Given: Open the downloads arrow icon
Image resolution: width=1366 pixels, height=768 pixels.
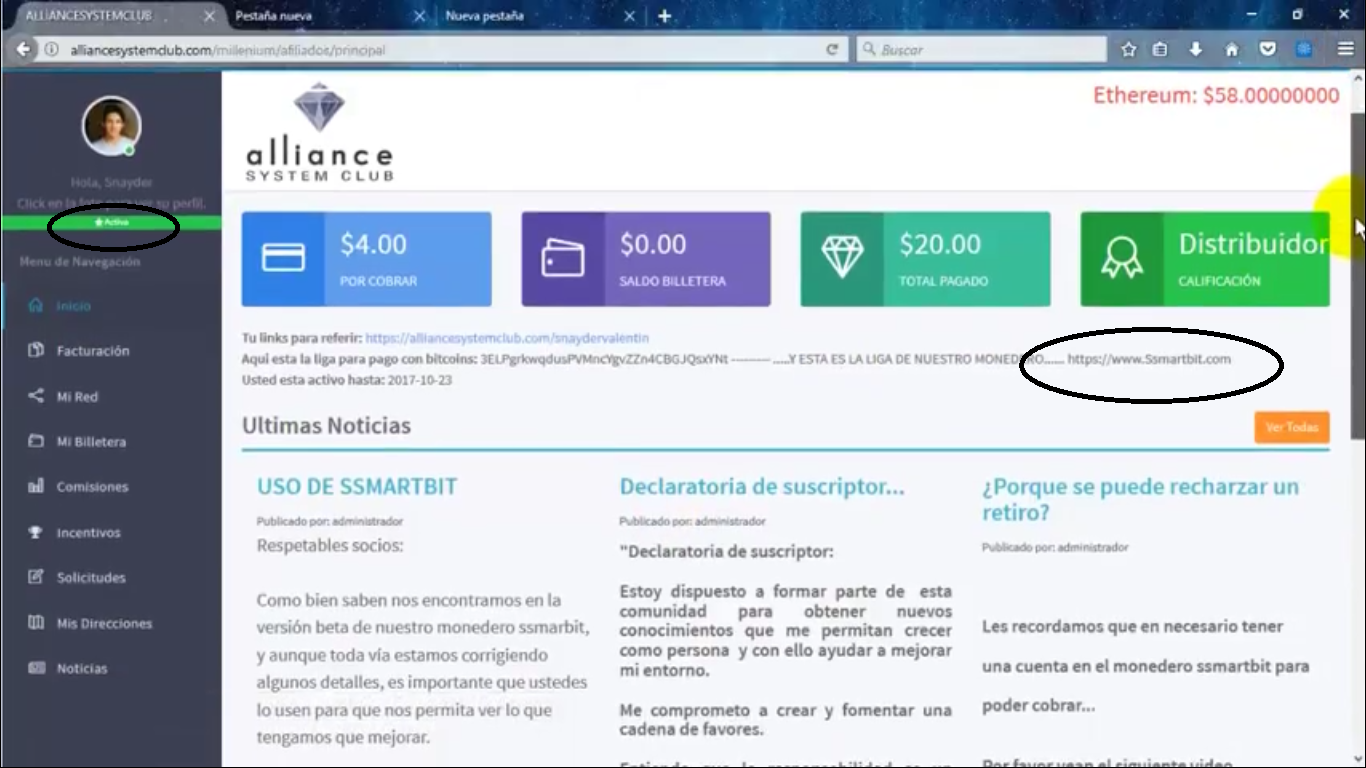Looking at the screenshot, I should click(1196, 49).
